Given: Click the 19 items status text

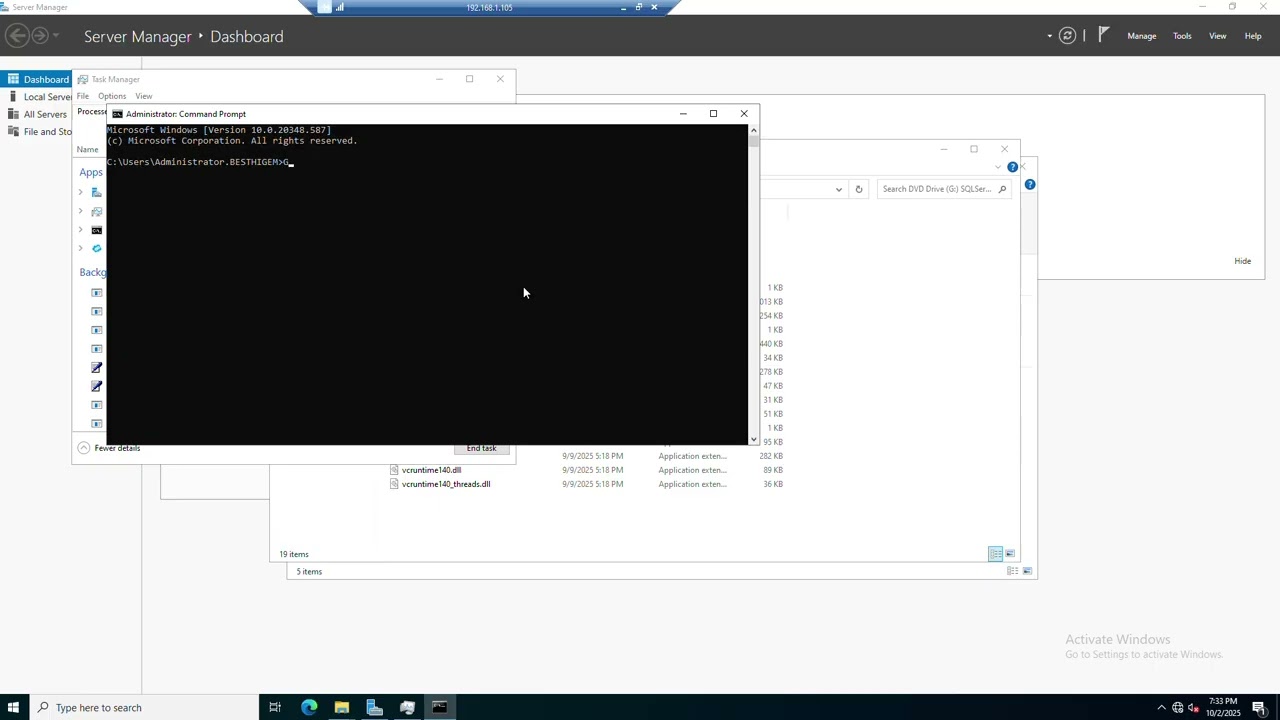Looking at the screenshot, I should coord(294,554).
